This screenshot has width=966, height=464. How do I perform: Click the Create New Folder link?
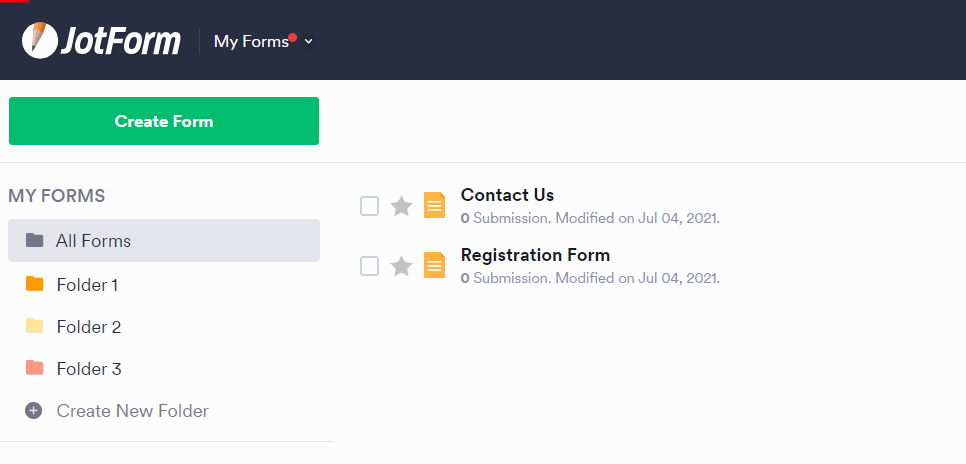coord(132,410)
